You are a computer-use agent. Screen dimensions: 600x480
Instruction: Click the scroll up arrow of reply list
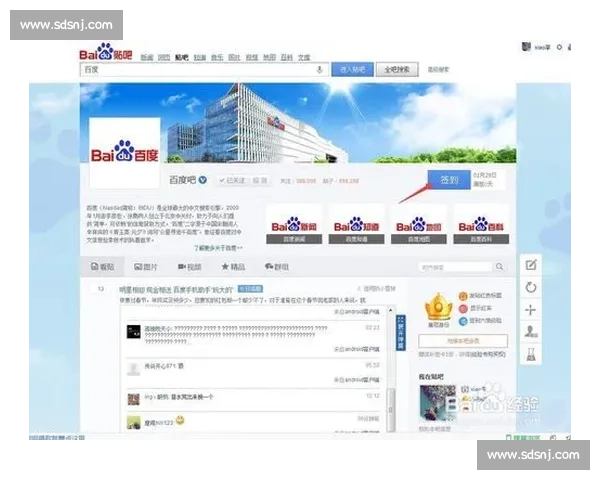pyautogui.click(x=390, y=310)
